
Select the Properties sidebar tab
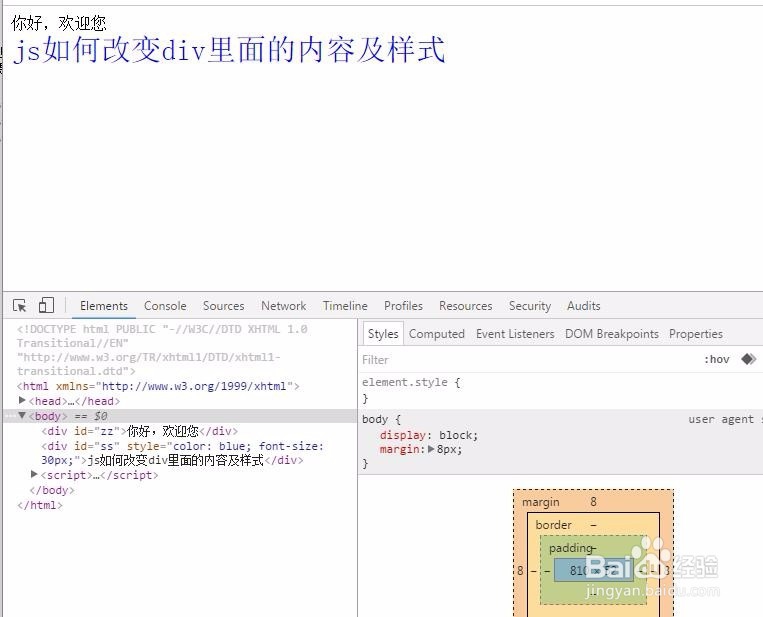tap(696, 334)
